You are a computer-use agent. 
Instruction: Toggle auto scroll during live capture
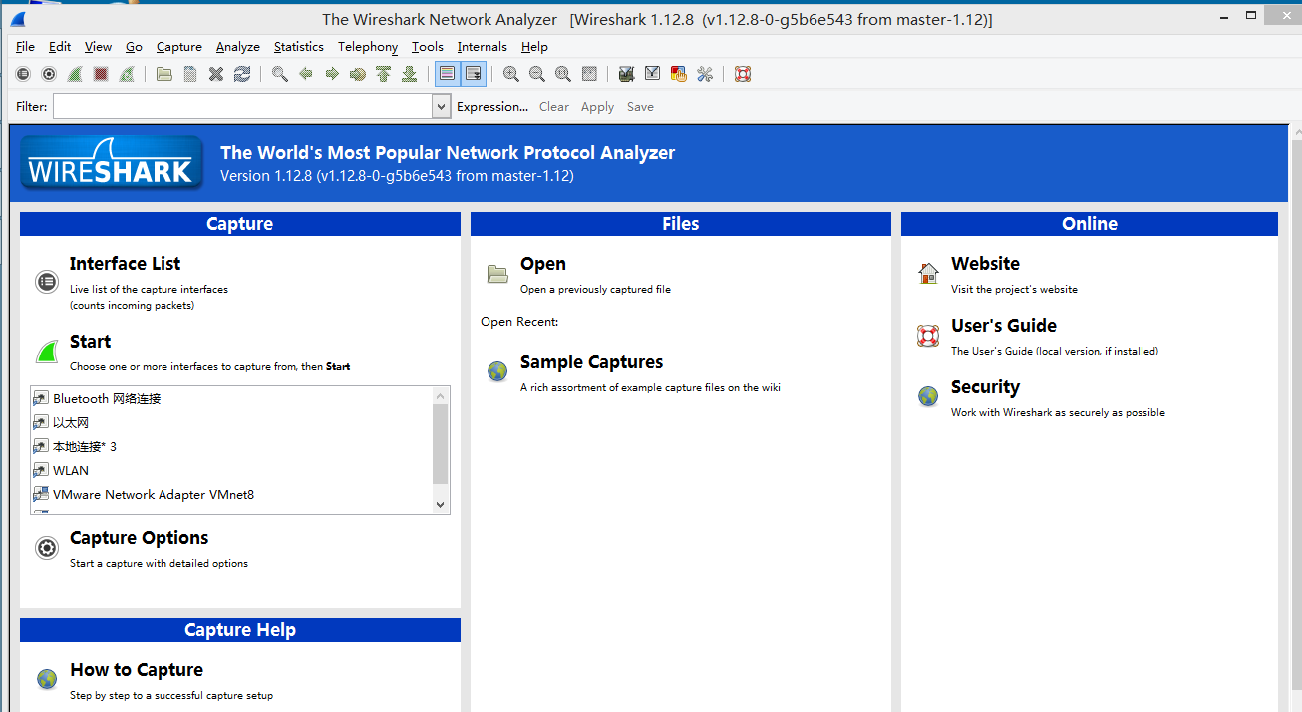(474, 74)
